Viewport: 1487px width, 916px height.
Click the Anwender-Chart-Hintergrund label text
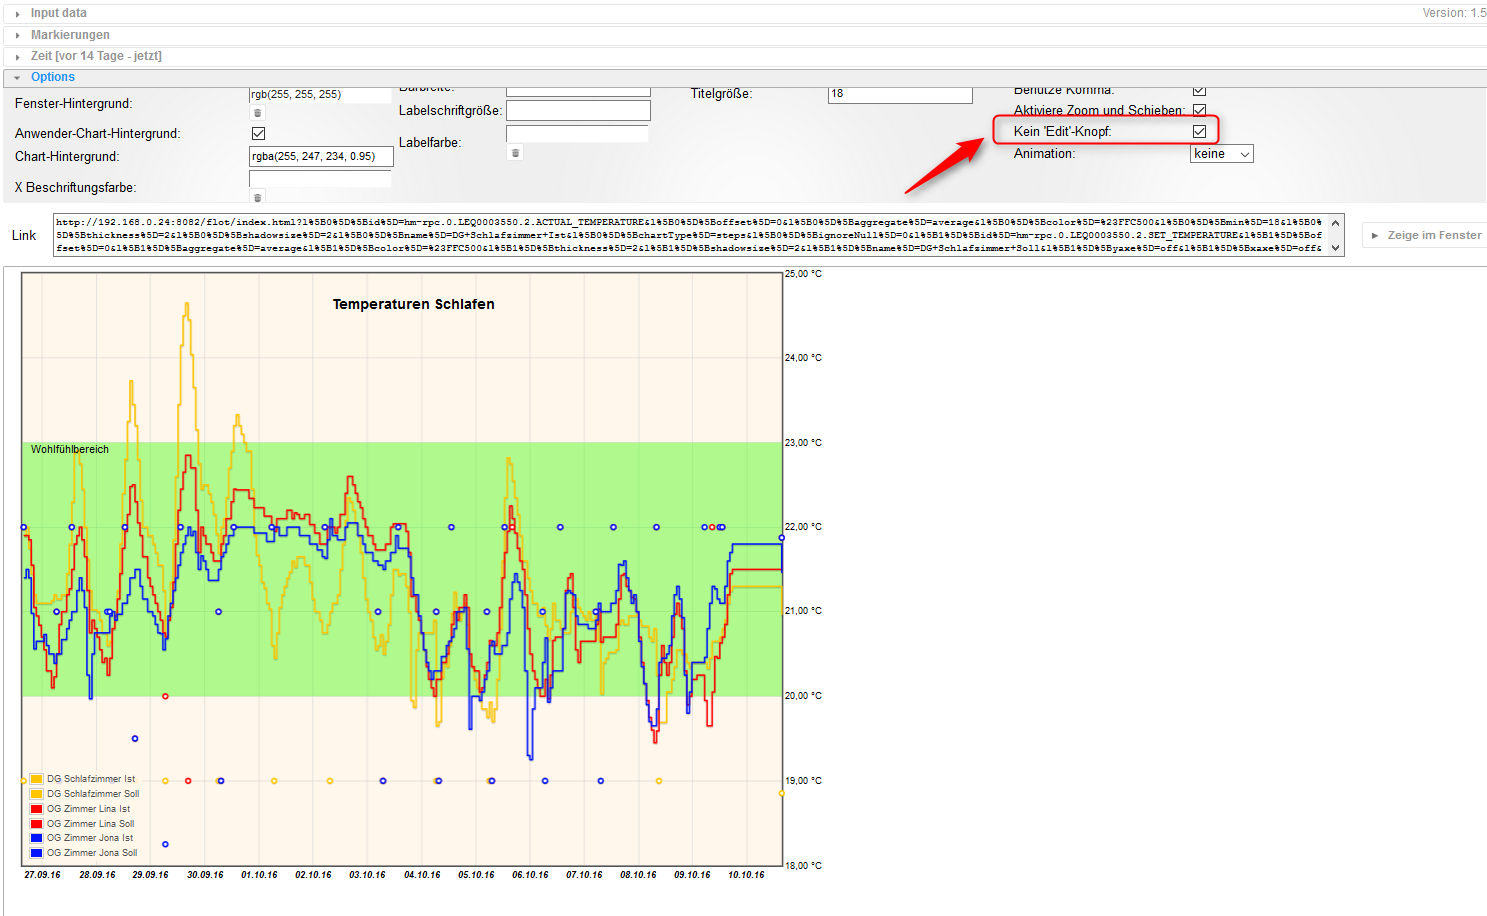[97, 134]
